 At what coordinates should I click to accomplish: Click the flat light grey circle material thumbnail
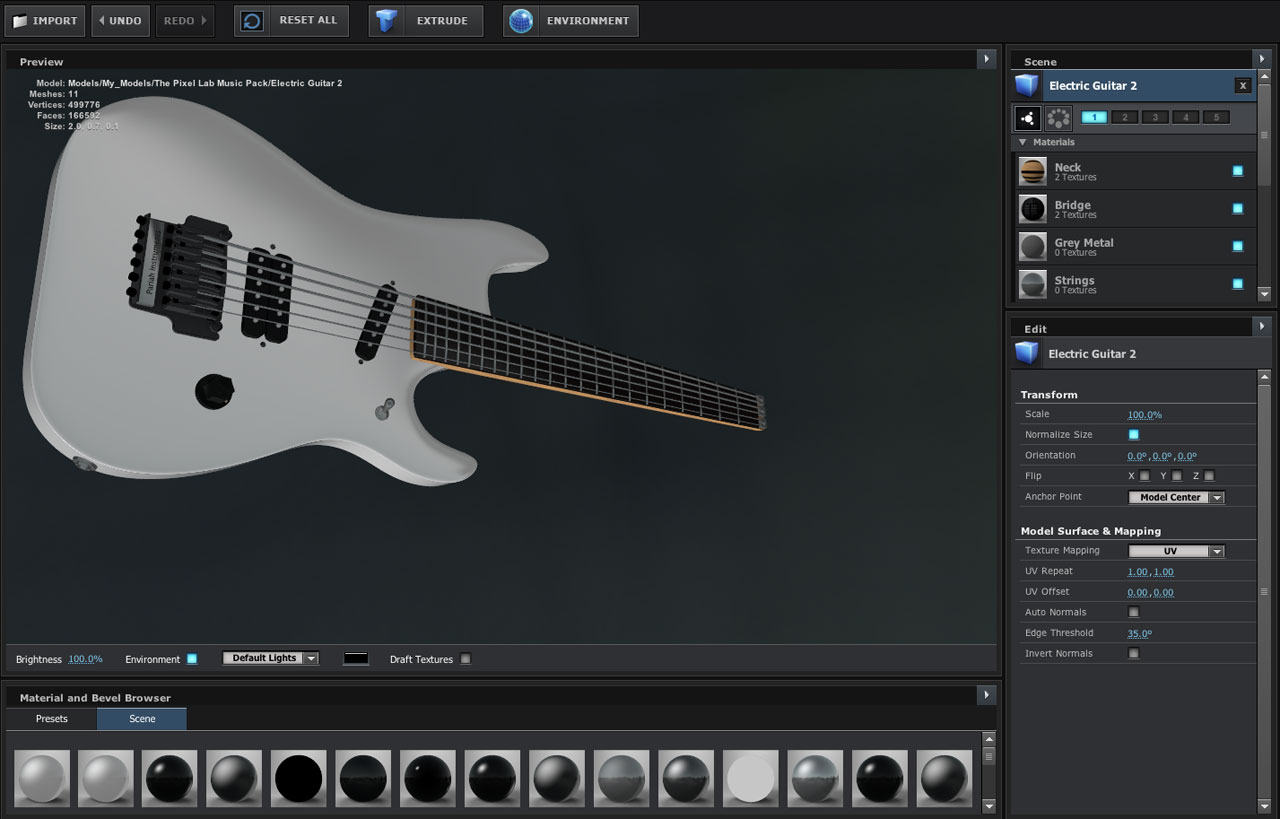tap(750, 778)
